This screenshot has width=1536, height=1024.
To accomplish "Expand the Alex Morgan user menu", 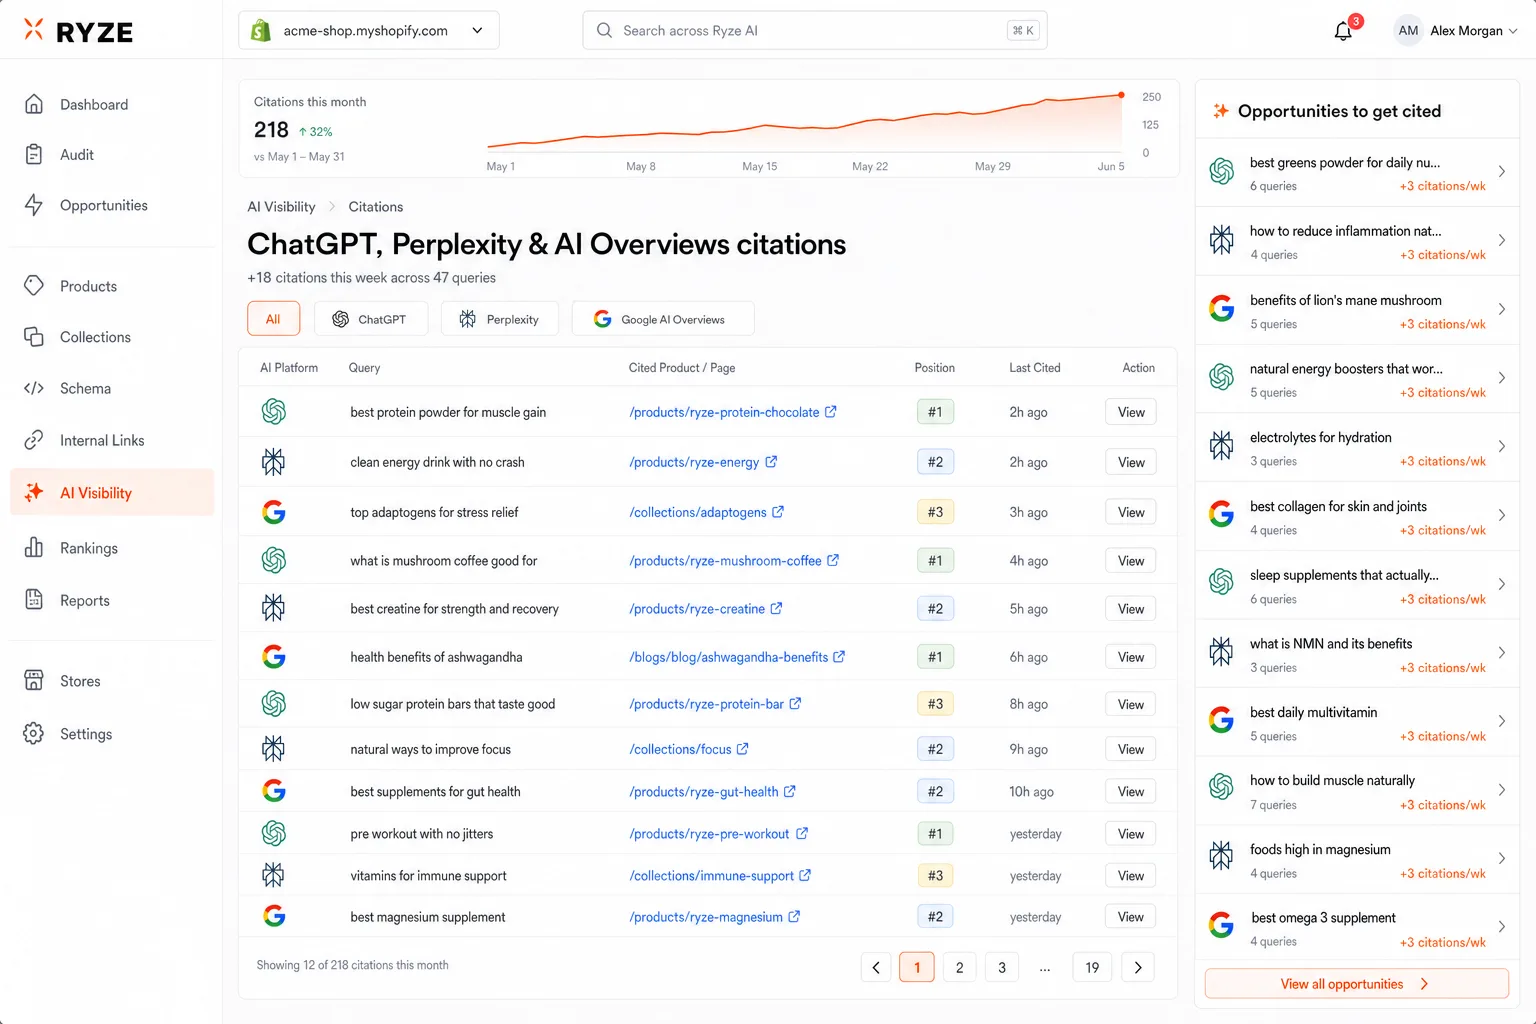I will click(x=1457, y=31).
